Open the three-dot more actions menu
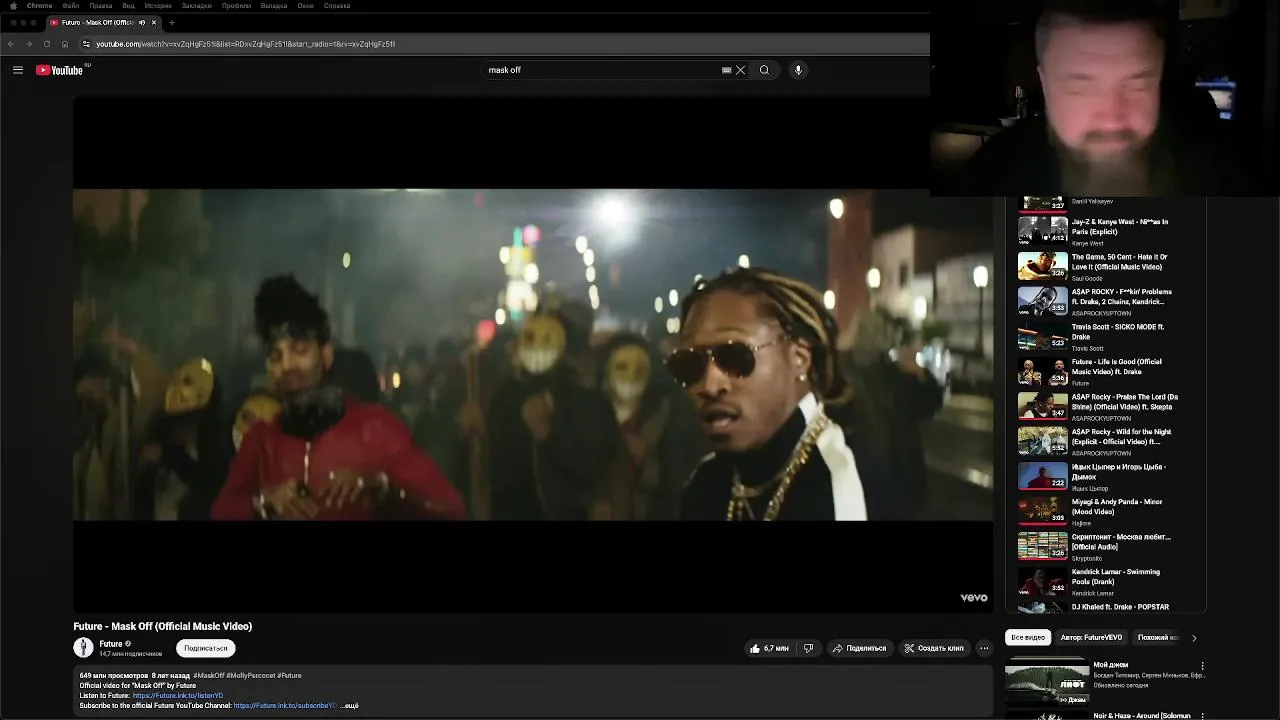The width and height of the screenshot is (1280, 720). tap(984, 648)
